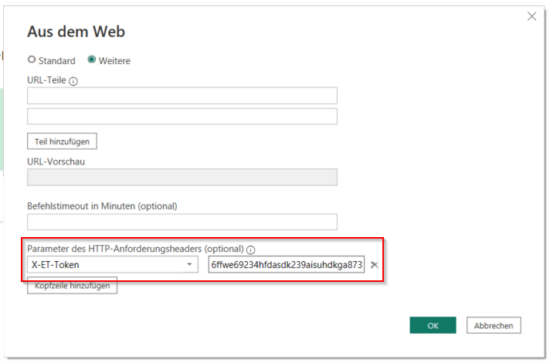Remove the X-ET-Token header row
550x363 pixels.
(374, 265)
